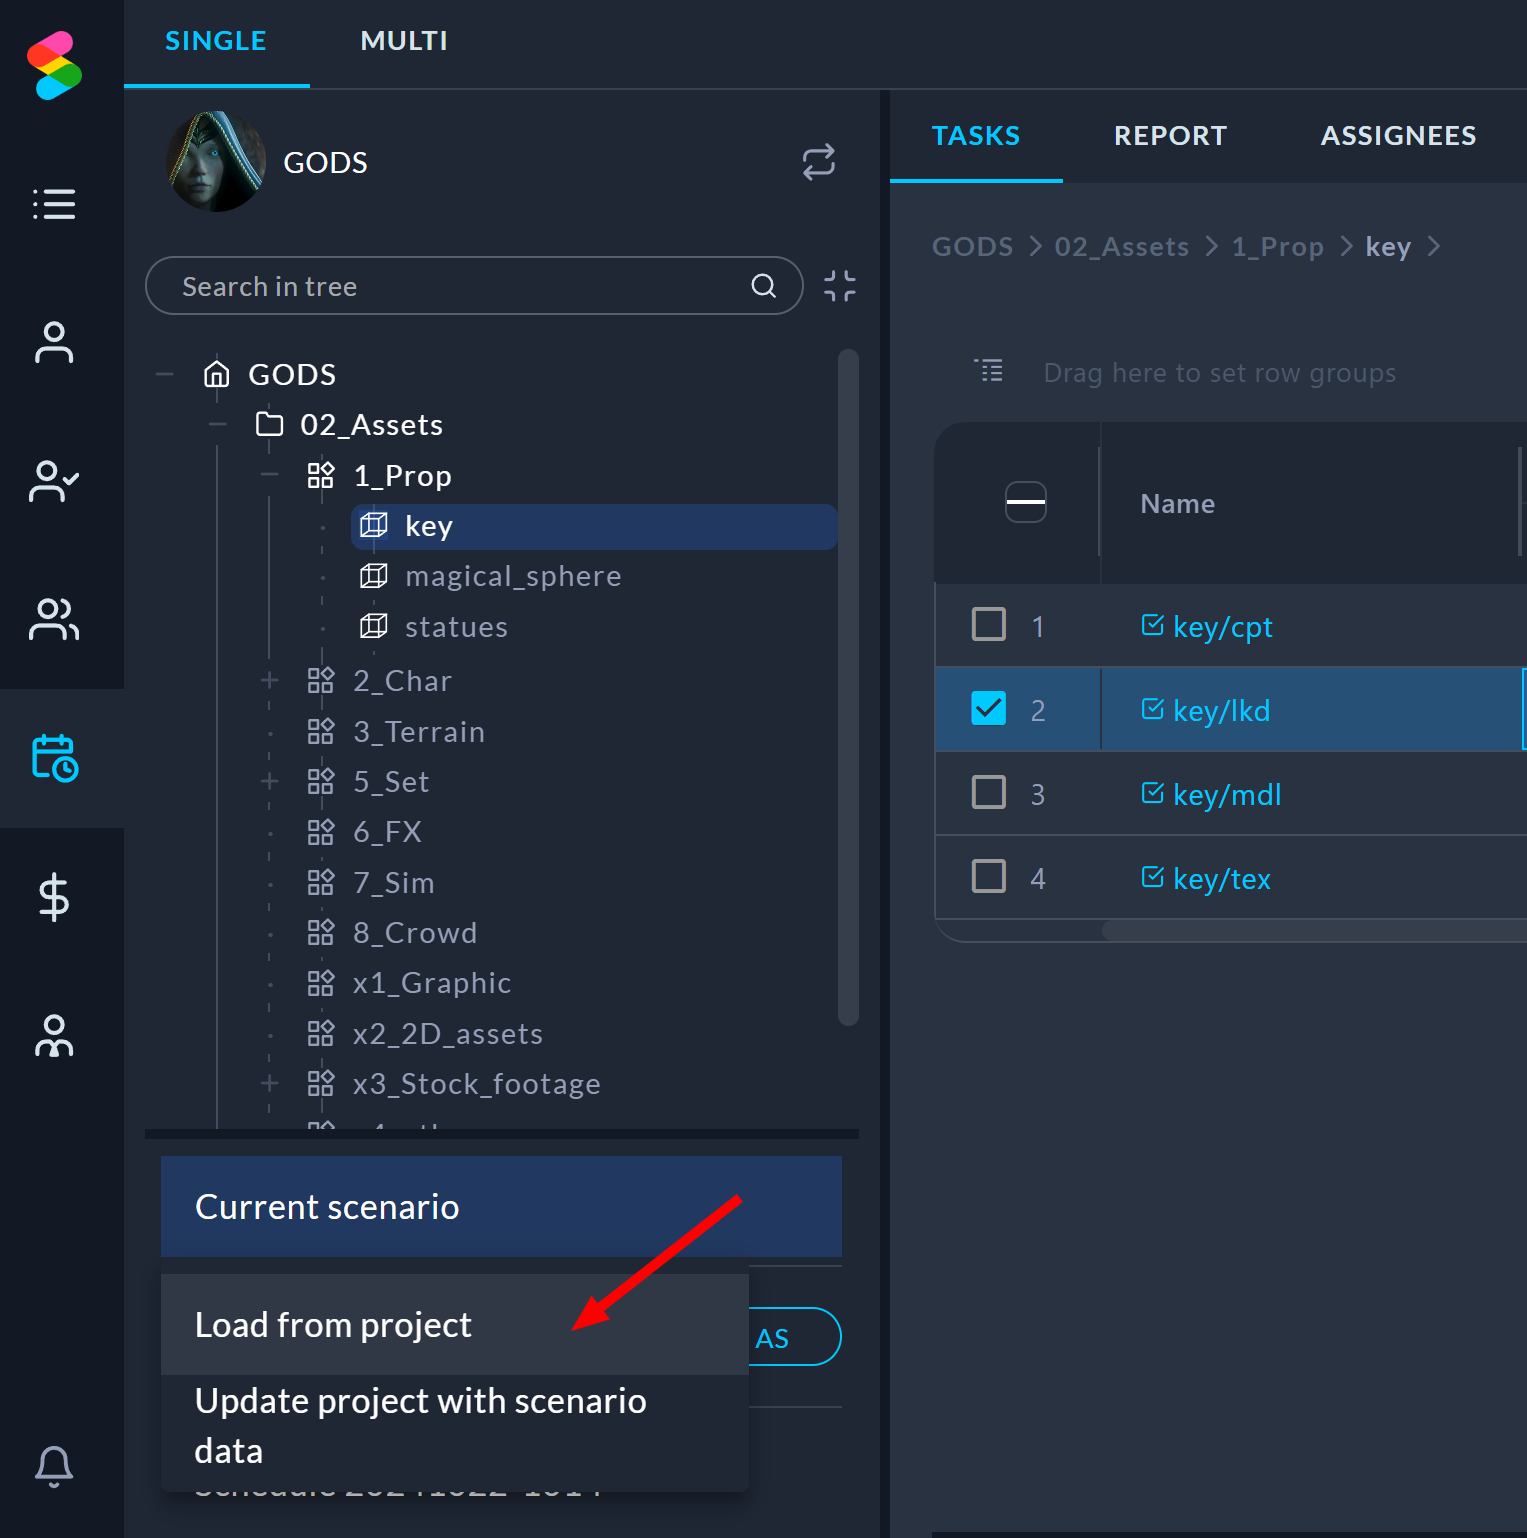Expand the x3_Stock_footage tree node

pyautogui.click(x=269, y=1083)
